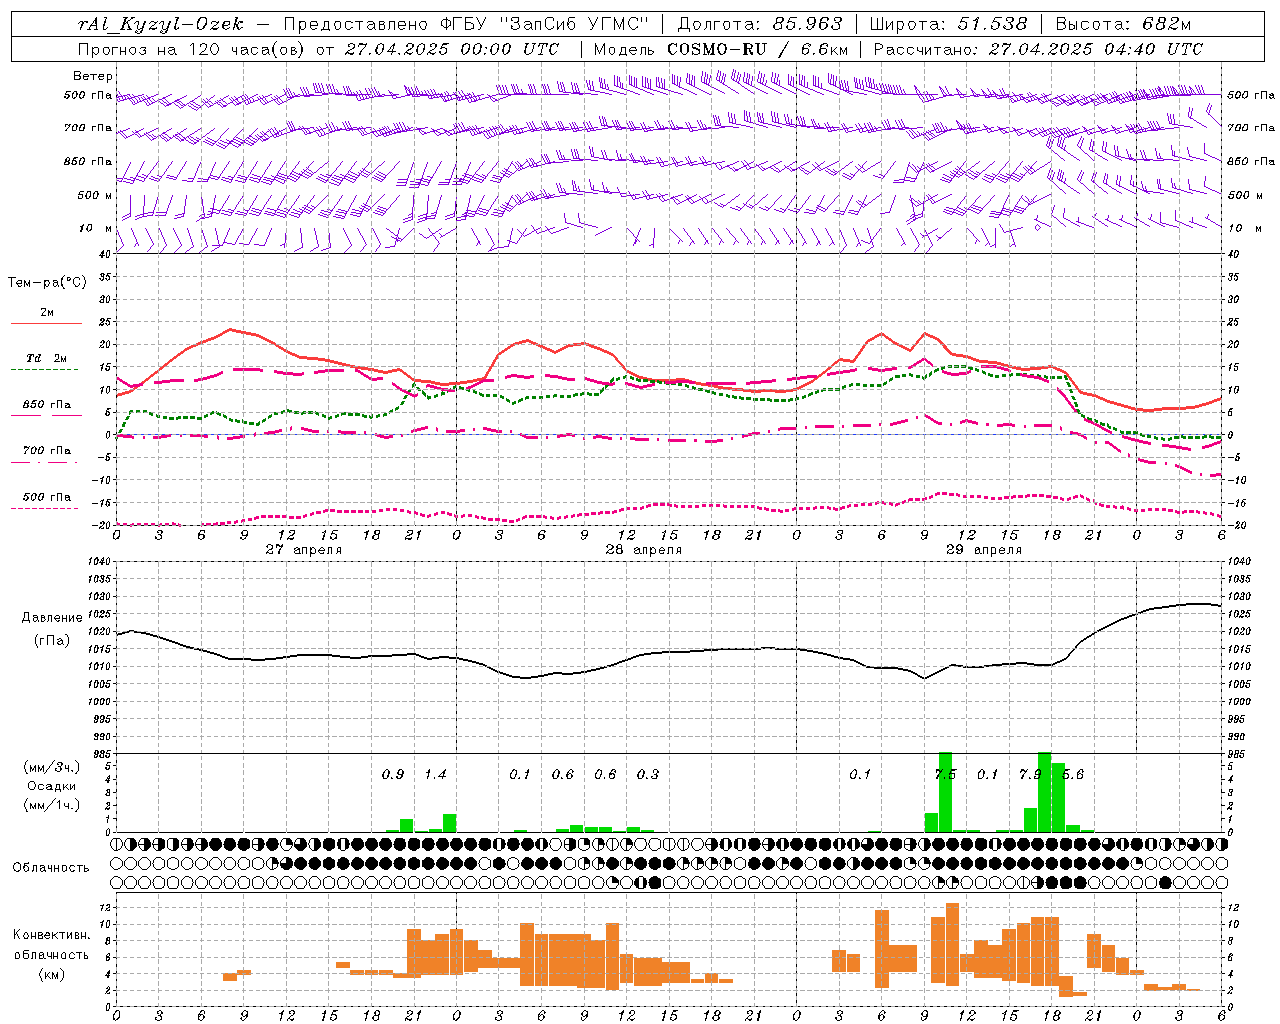Click the 'Высота: 682м' value
This screenshot has height=1024, width=1280.
click(x=1123, y=25)
